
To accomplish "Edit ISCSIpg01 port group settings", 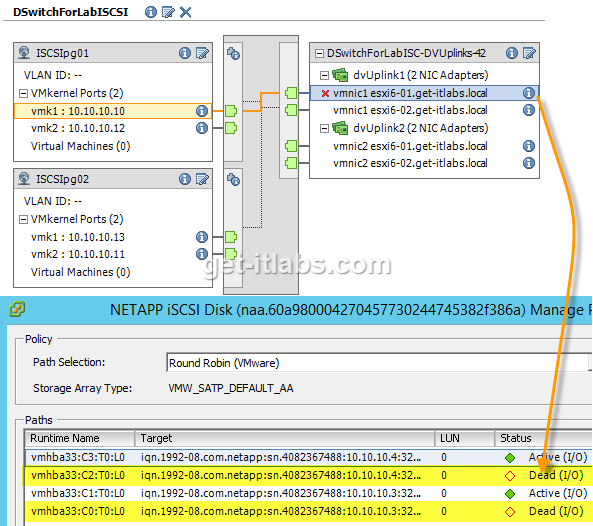I will [202, 53].
